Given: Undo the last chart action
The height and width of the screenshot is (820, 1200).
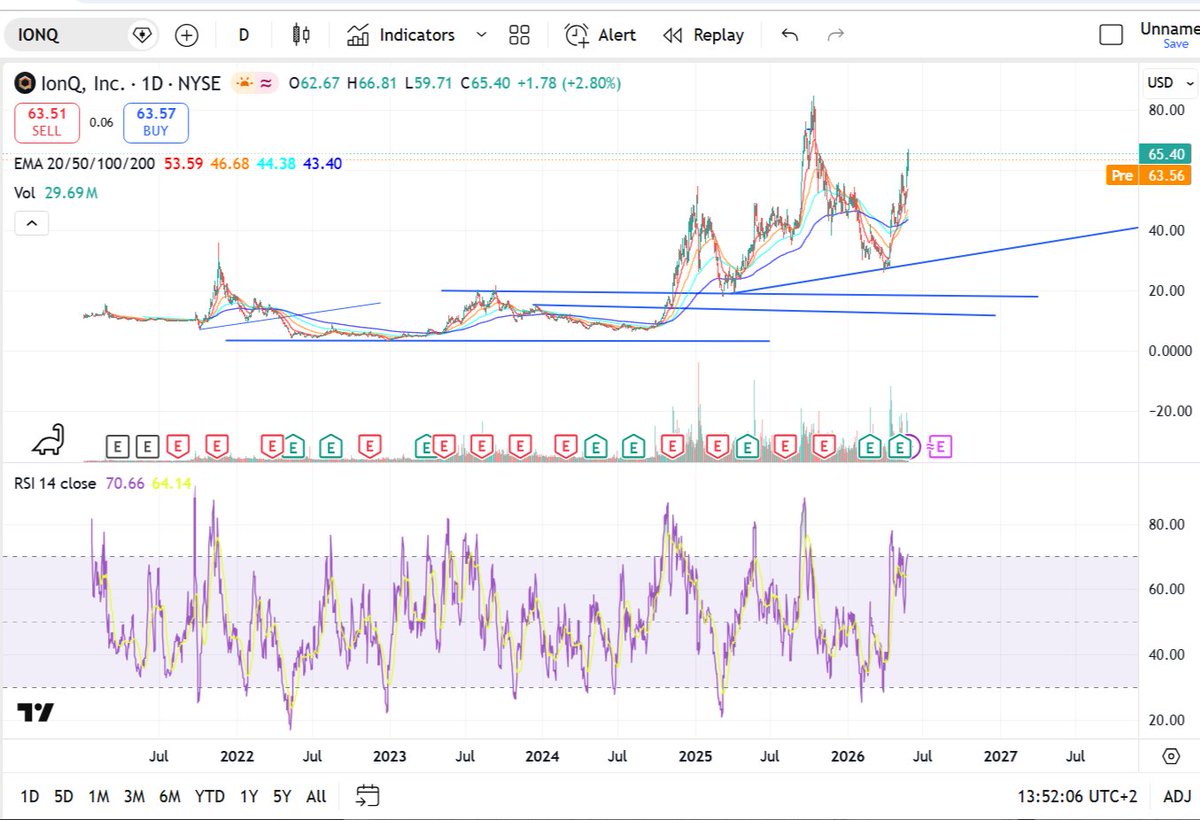Looking at the screenshot, I should coord(790,35).
